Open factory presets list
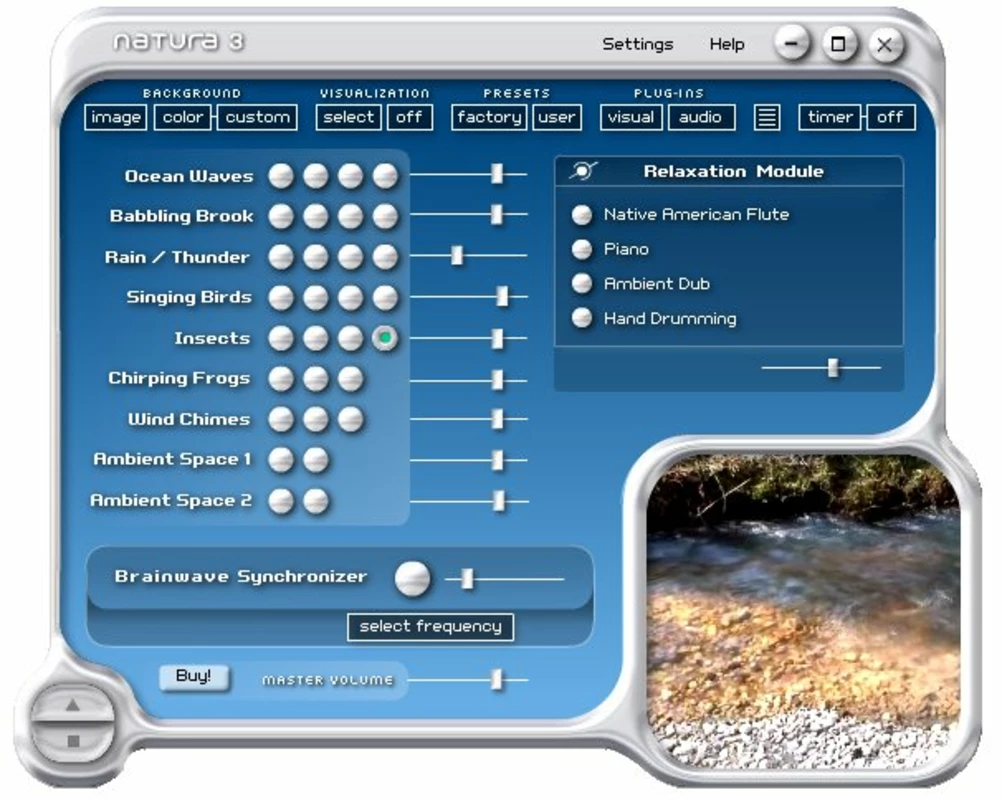The image size is (1002, 800). 489,118
